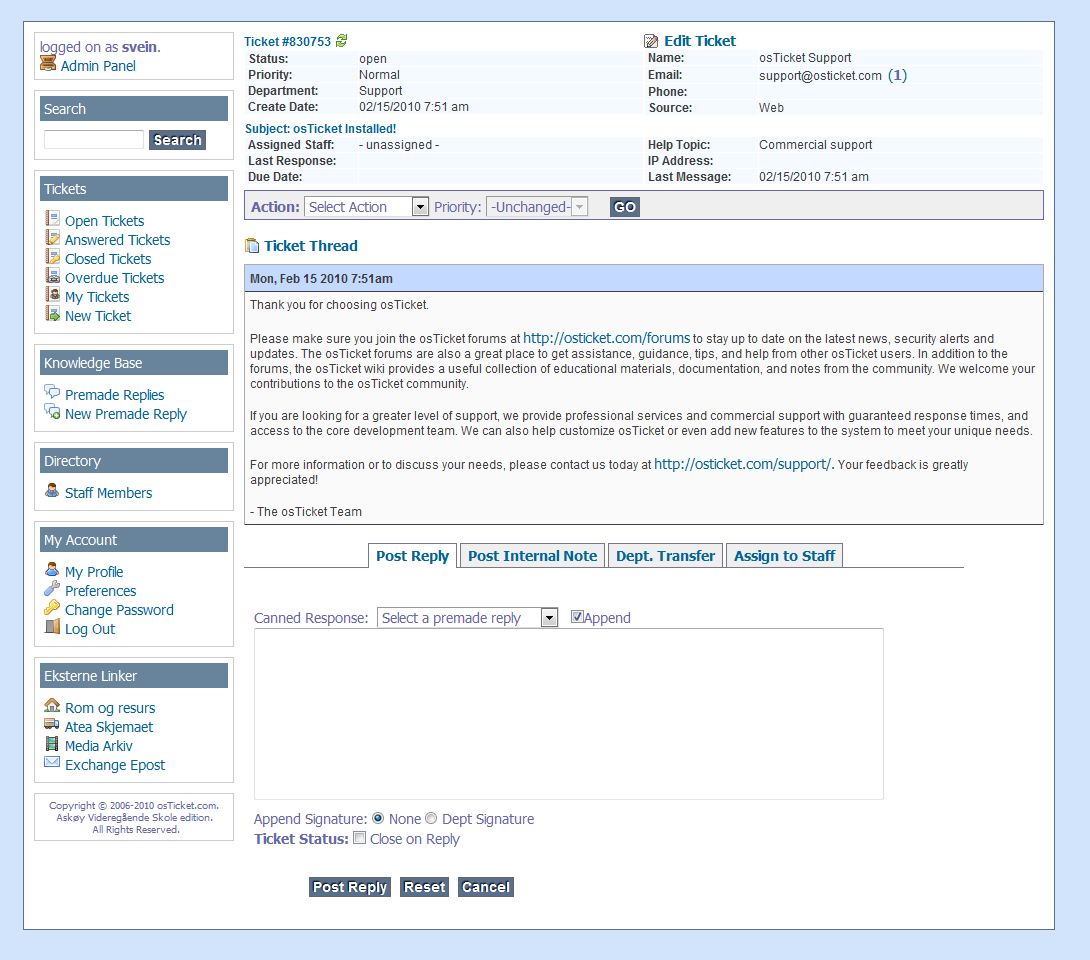The width and height of the screenshot is (1090, 960).
Task: Click the Preferences wrench icon
Action: [52, 588]
